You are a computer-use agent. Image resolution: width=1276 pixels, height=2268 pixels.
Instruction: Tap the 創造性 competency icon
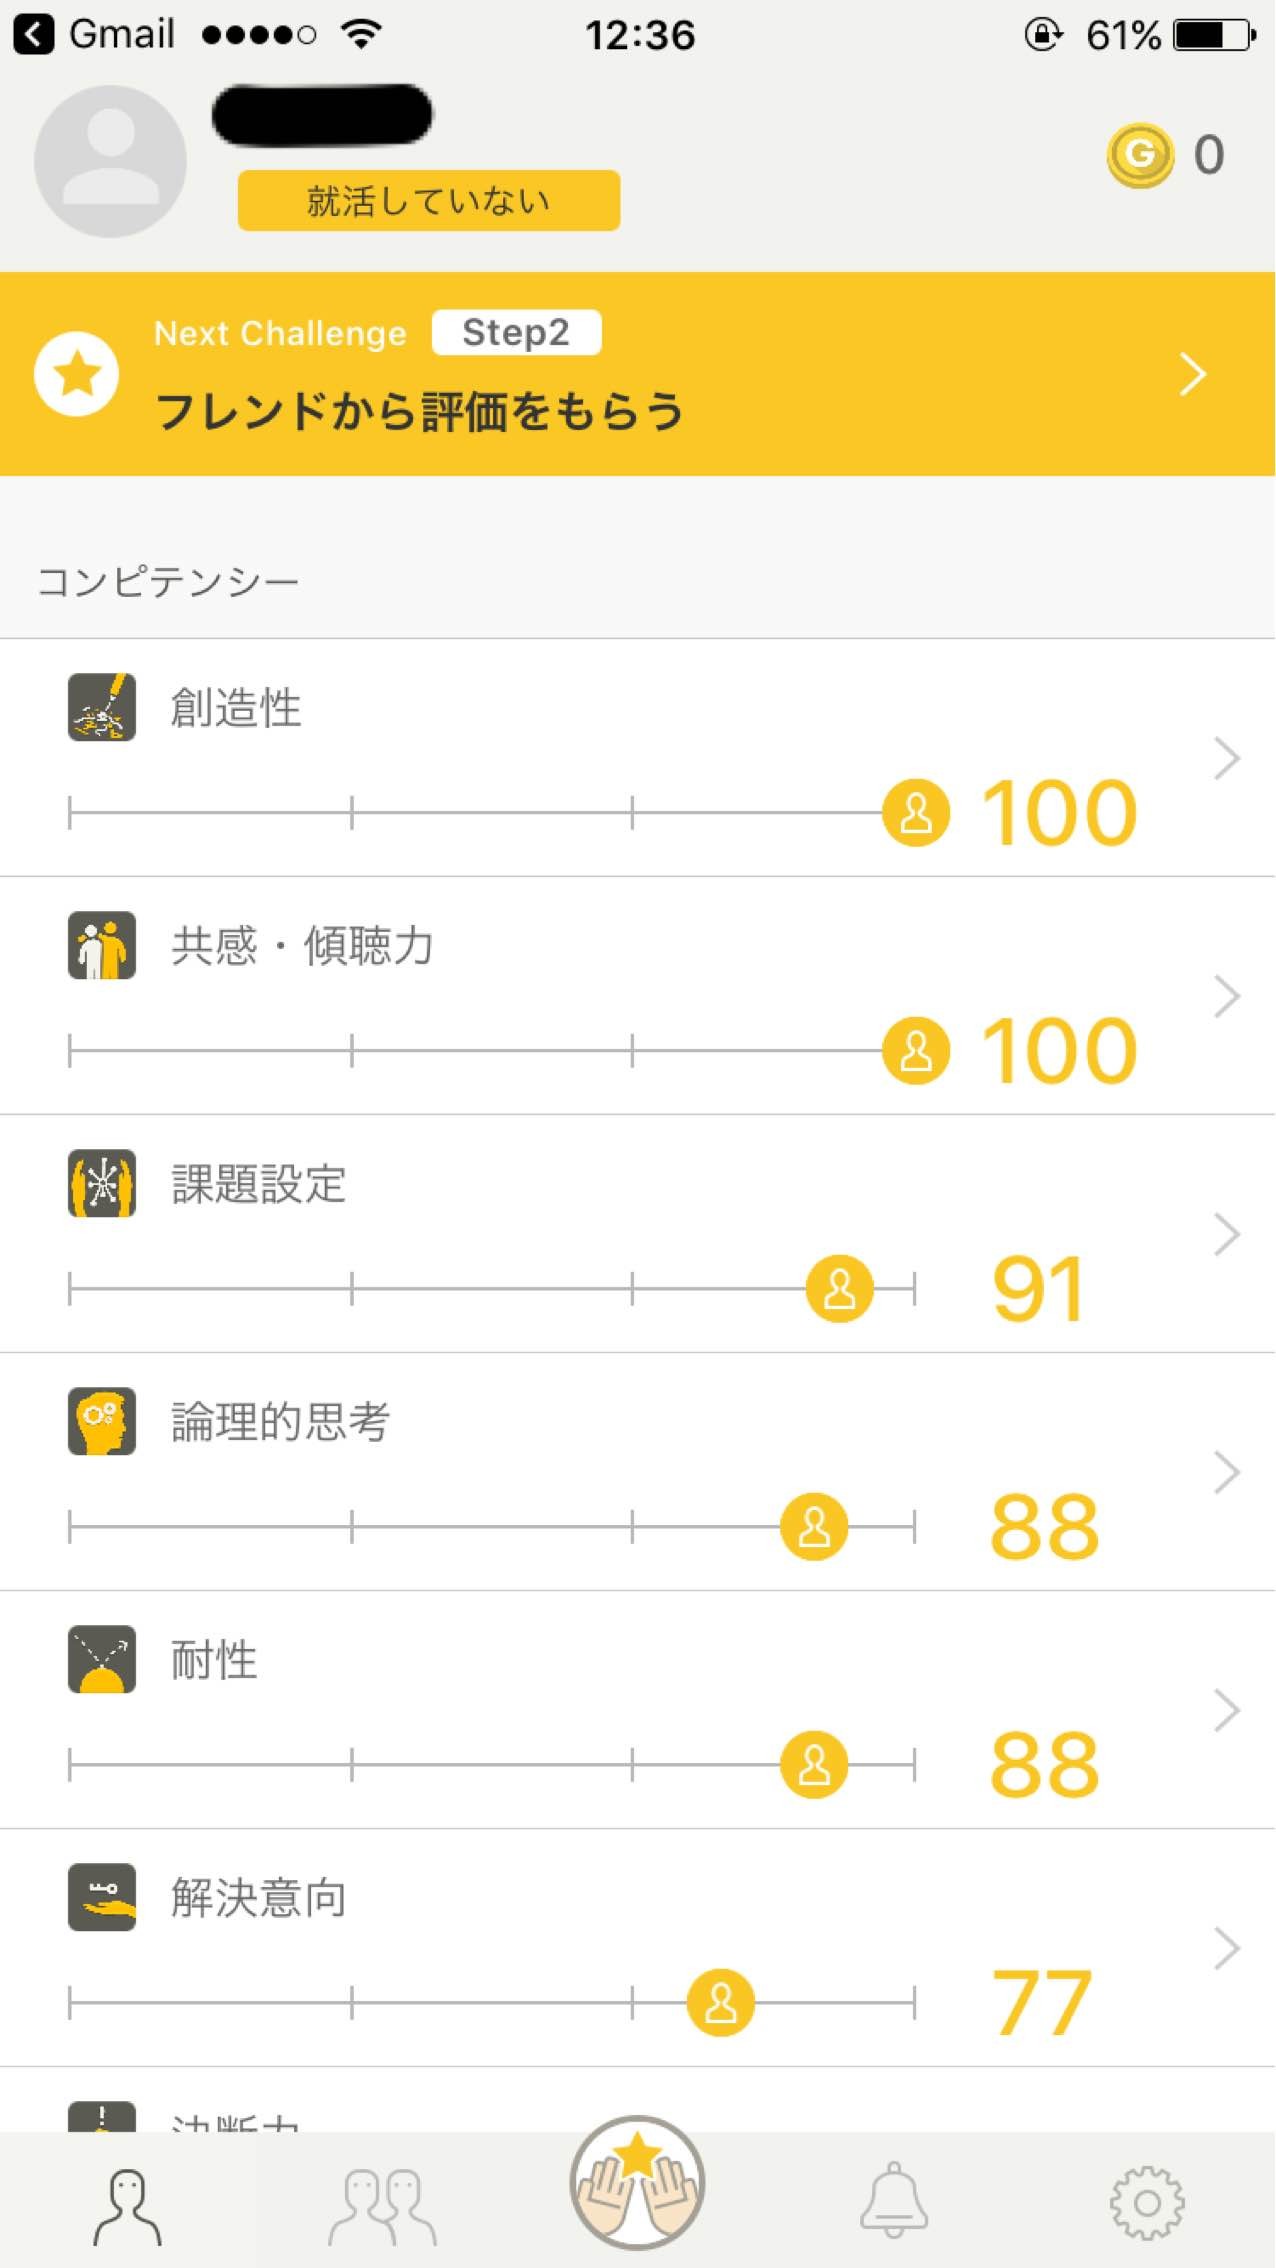(x=102, y=708)
